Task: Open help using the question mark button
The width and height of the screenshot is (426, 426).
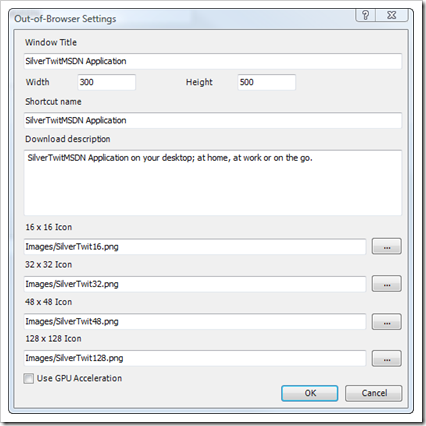Action: [366, 15]
